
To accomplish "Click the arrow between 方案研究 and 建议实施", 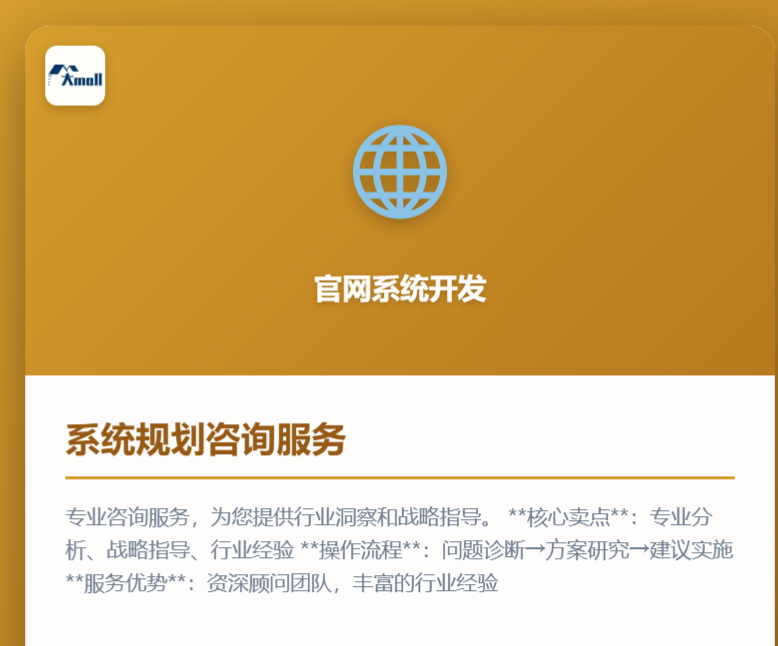I will [639, 550].
